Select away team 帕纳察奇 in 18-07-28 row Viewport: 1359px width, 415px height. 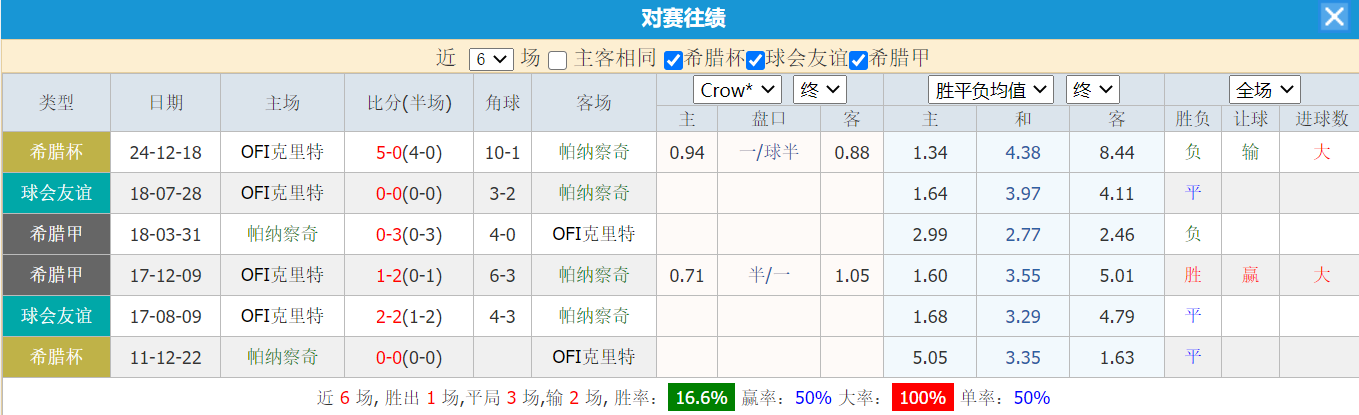pyautogui.click(x=594, y=193)
